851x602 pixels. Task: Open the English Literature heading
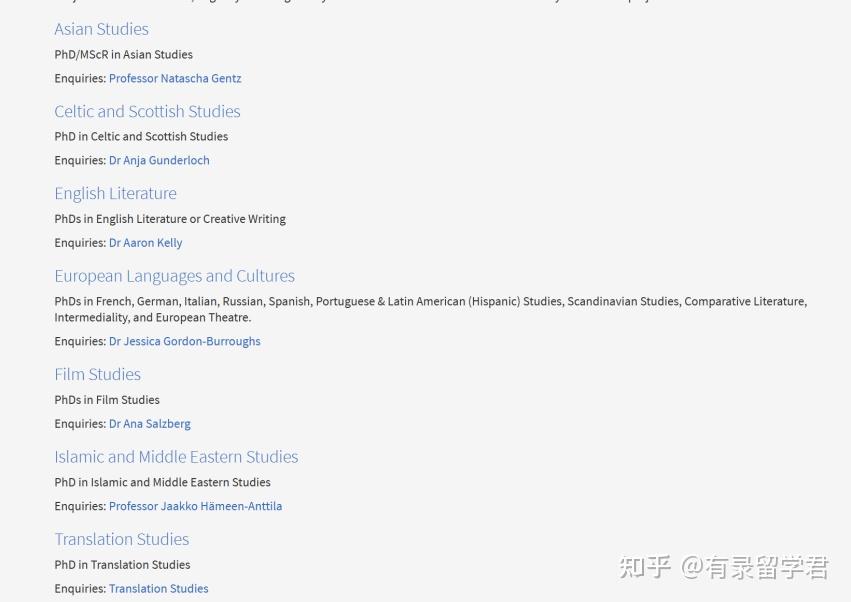115,193
